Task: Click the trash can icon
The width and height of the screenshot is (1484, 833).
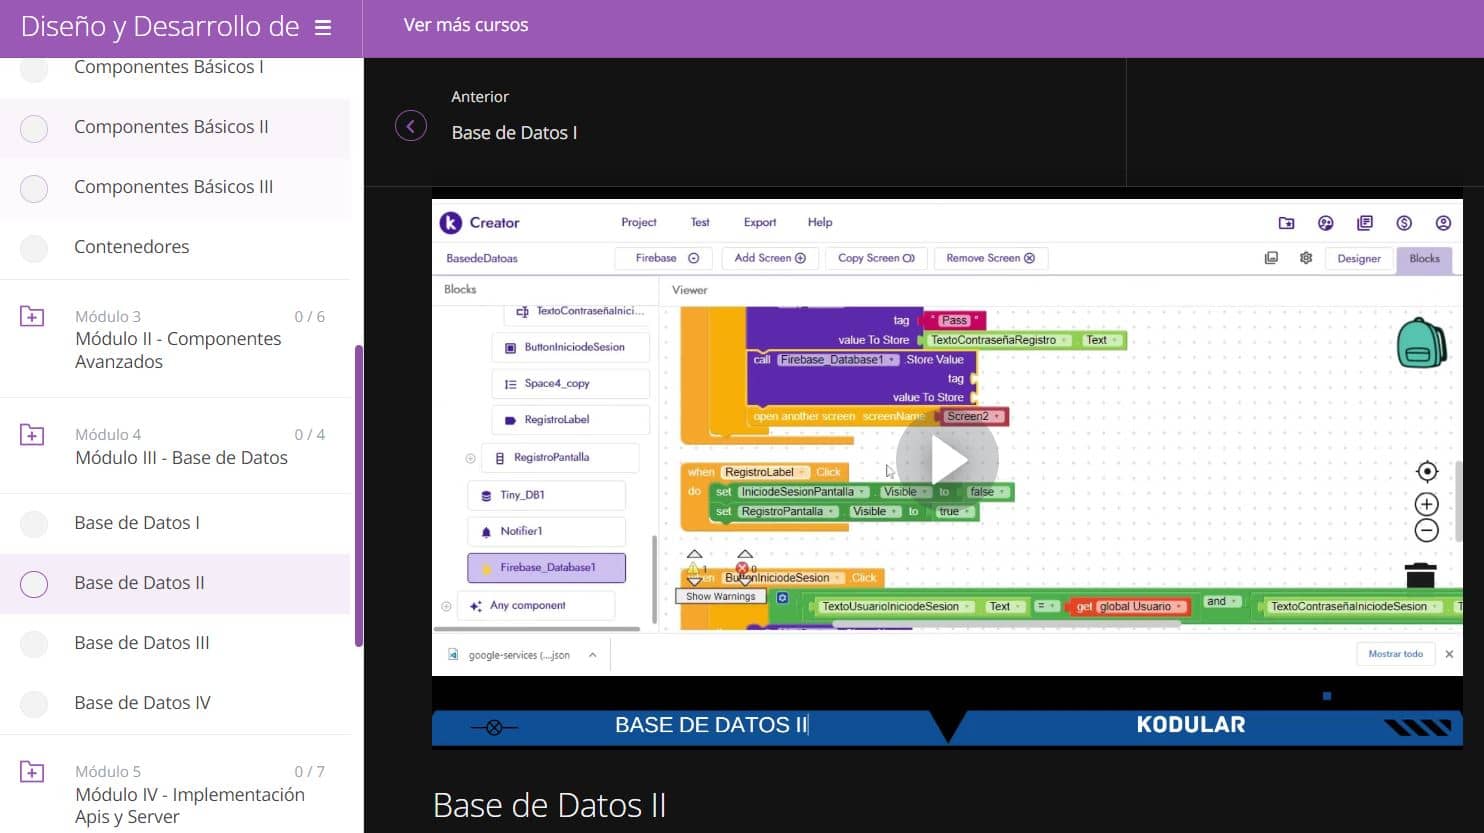Action: 1420,575
